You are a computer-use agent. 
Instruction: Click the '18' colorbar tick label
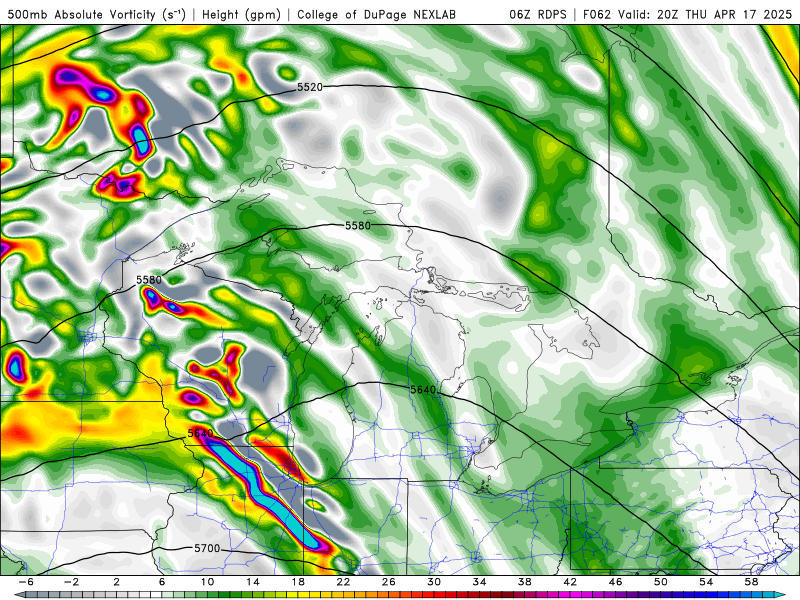pos(298,582)
